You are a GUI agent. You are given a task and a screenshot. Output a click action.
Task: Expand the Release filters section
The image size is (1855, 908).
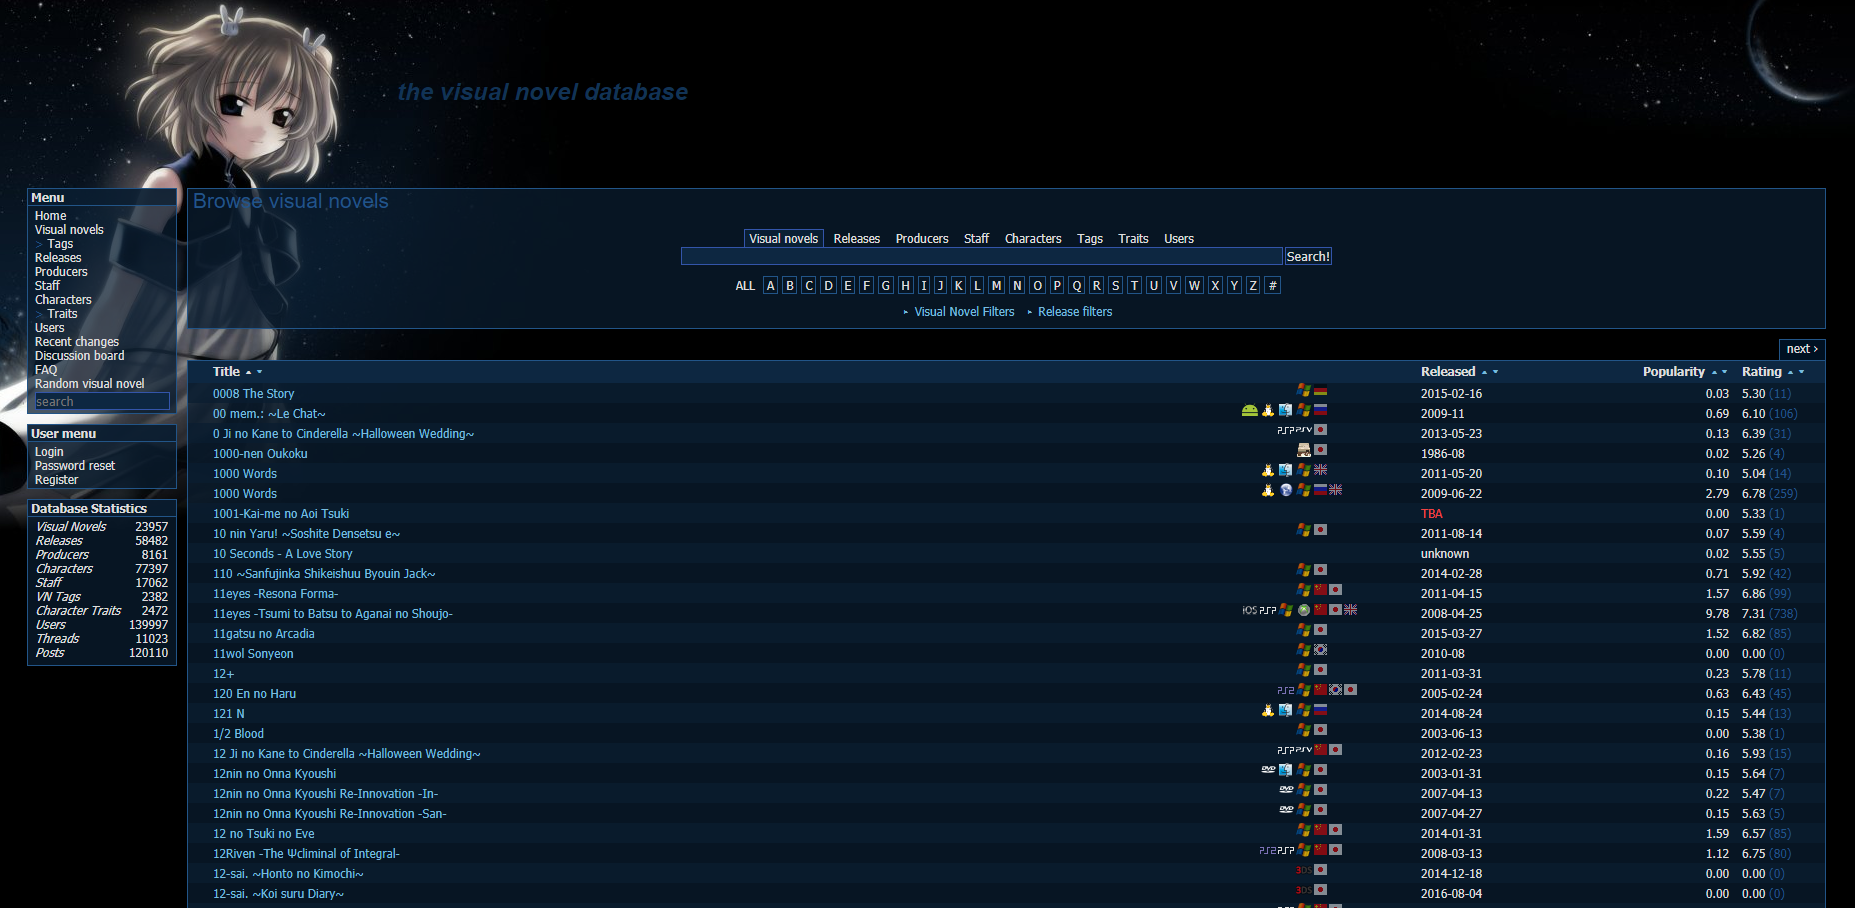tap(1075, 312)
